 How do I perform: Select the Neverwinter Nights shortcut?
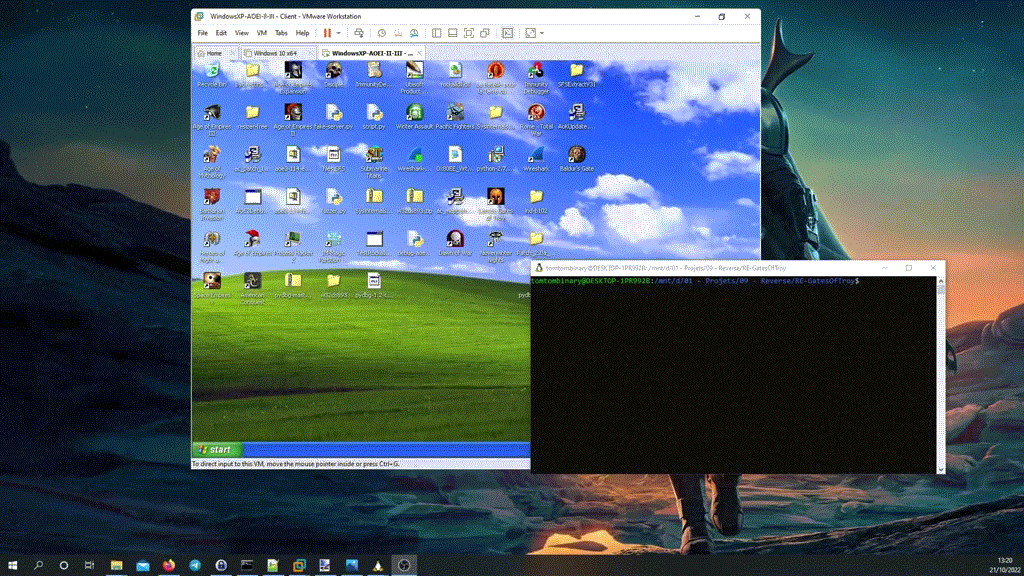click(x=496, y=246)
